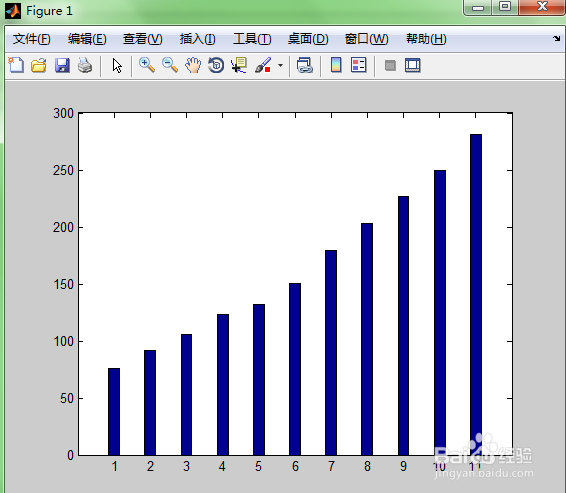Open the 工具(T) menu
Viewport: 566px width, 493px height.
click(252, 39)
